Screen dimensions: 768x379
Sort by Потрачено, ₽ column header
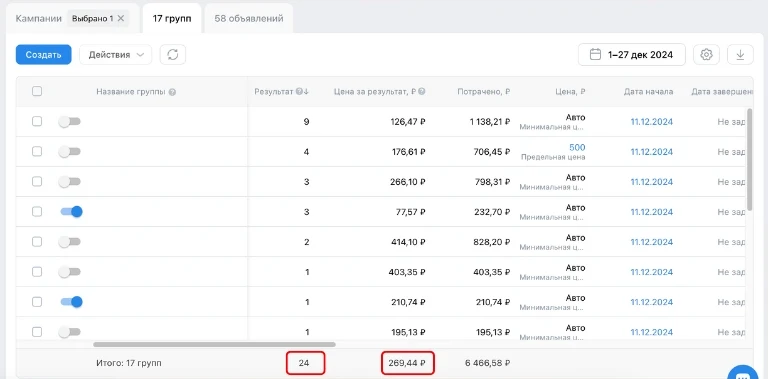click(484, 92)
